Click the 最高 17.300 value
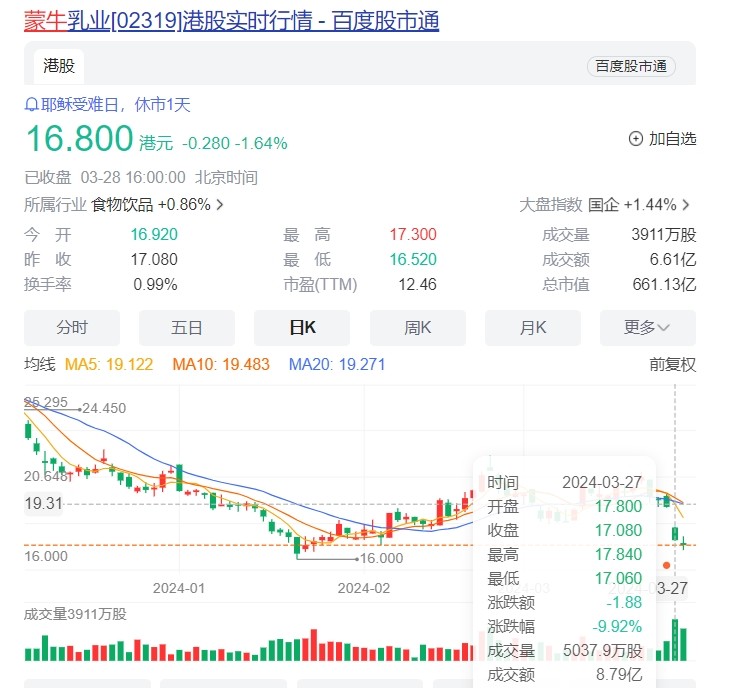Image resolution: width=729 pixels, height=688 pixels. tap(413, 235)
